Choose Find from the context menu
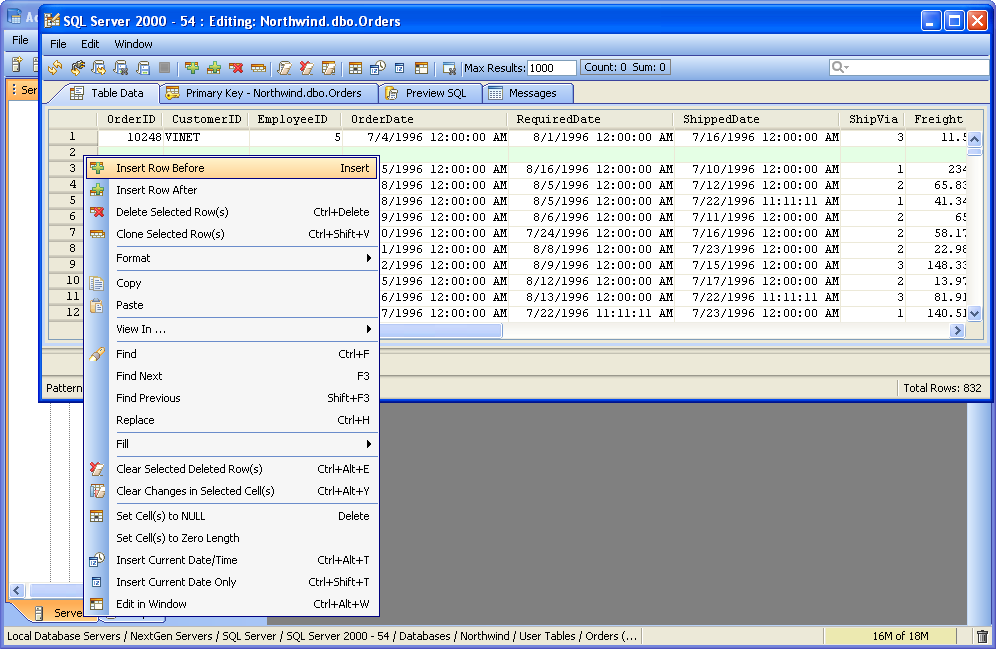996x649 pixels. click(232, 354)
